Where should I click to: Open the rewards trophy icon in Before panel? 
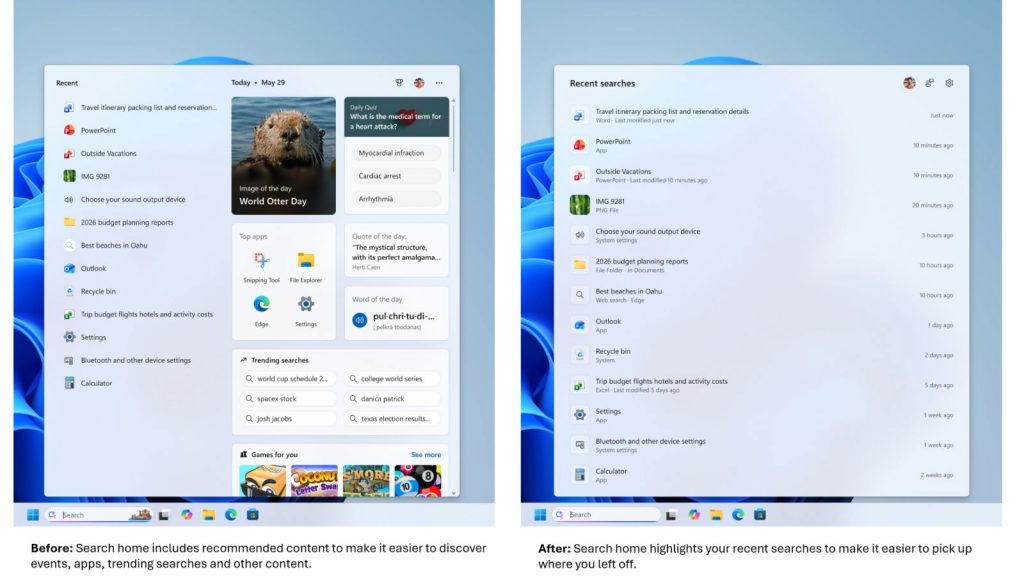(x=399, y=83)
